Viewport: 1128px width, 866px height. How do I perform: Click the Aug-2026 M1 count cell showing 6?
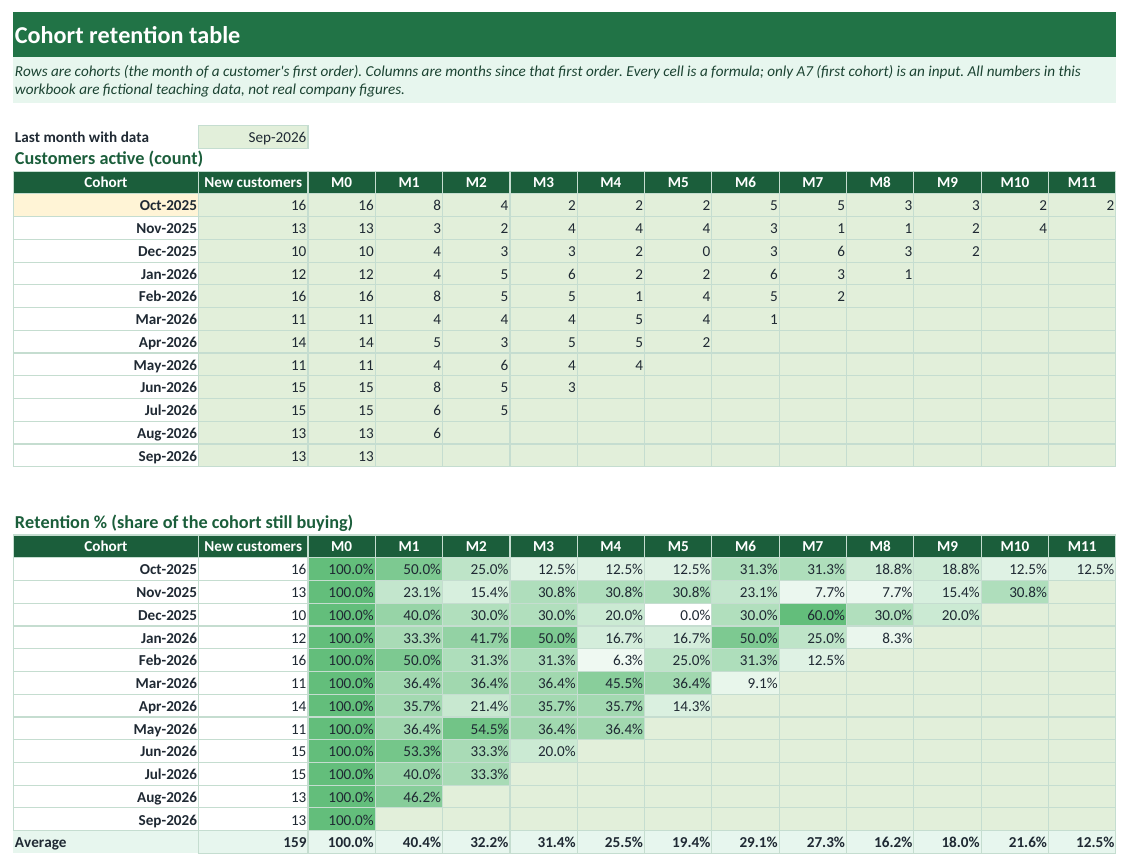tap(409, 433)
